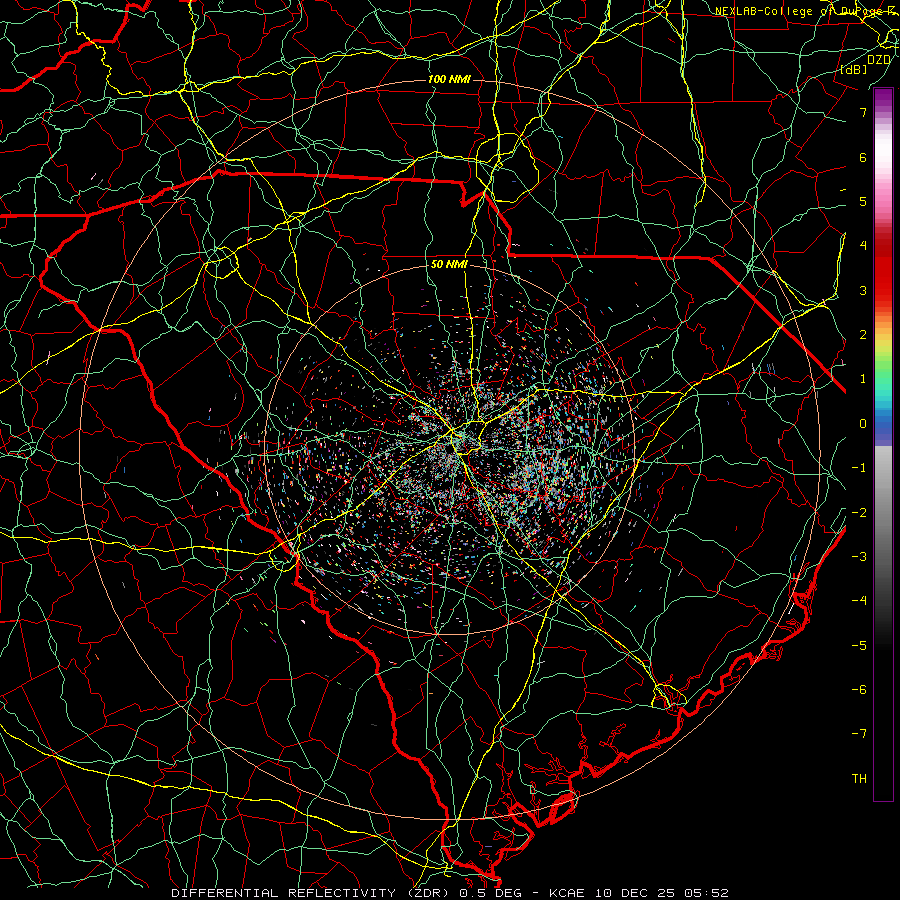The width and height of the screenshot is (900, 900).
Task: Click the NEXLAB-College of DuPage watermark text
Action: [x=807, y=11]
